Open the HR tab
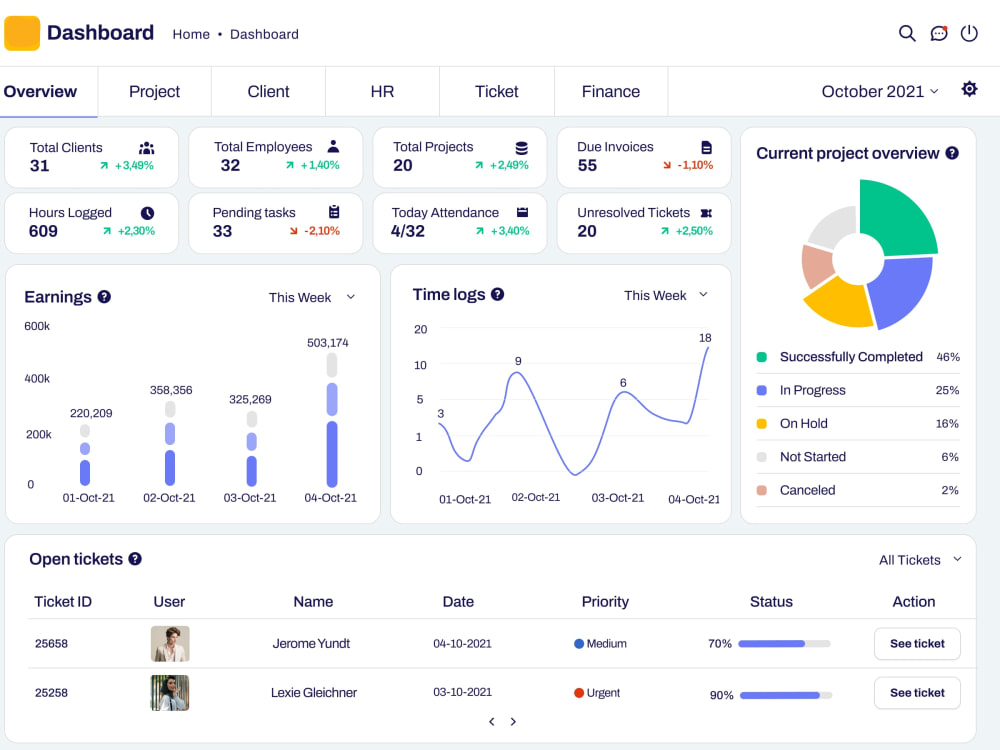 pos(382,91)
